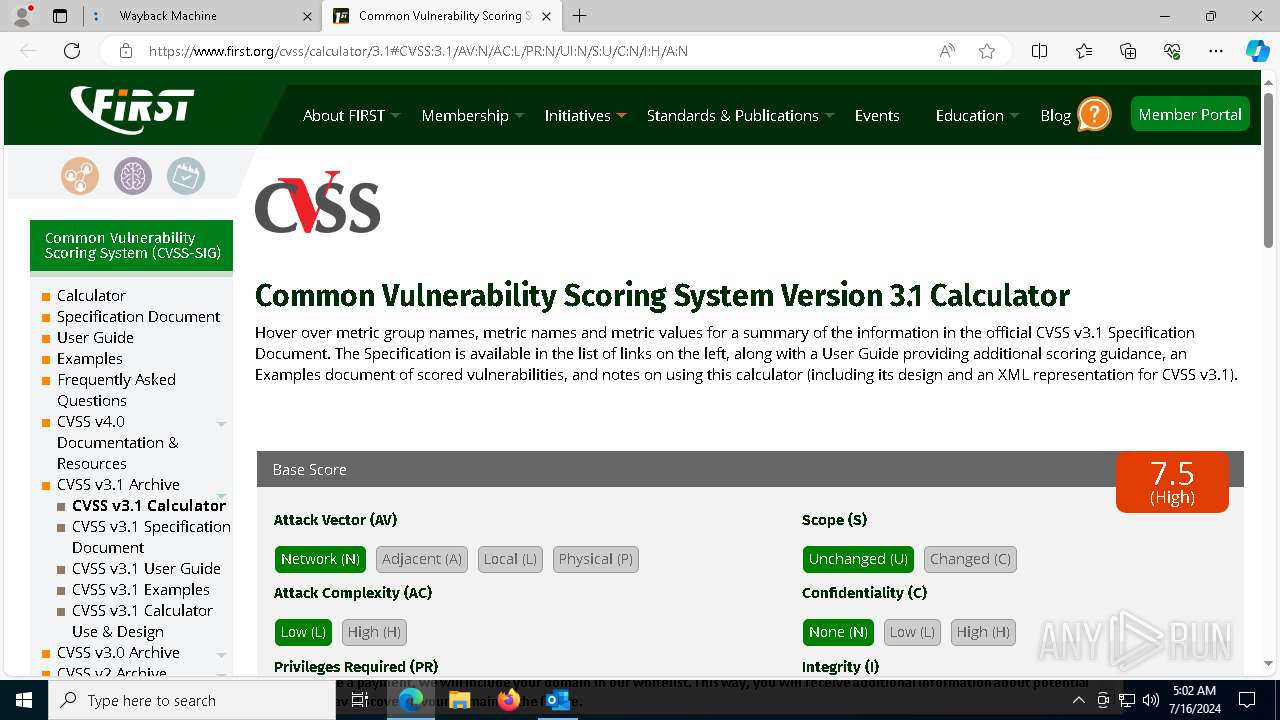1280x720 pixels.
Task: Click the FIRST logo in header
Action: coord(132,109)
